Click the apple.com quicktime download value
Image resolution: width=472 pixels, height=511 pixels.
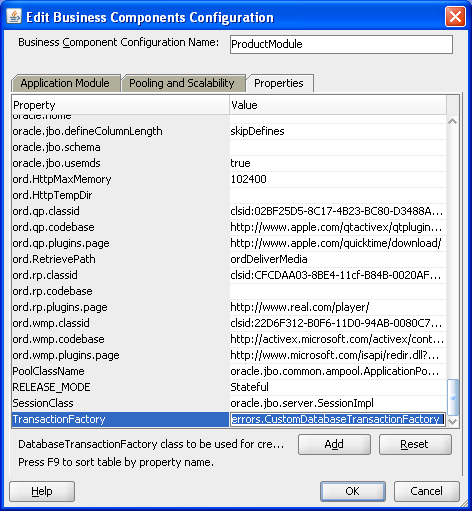coord(338,243)
